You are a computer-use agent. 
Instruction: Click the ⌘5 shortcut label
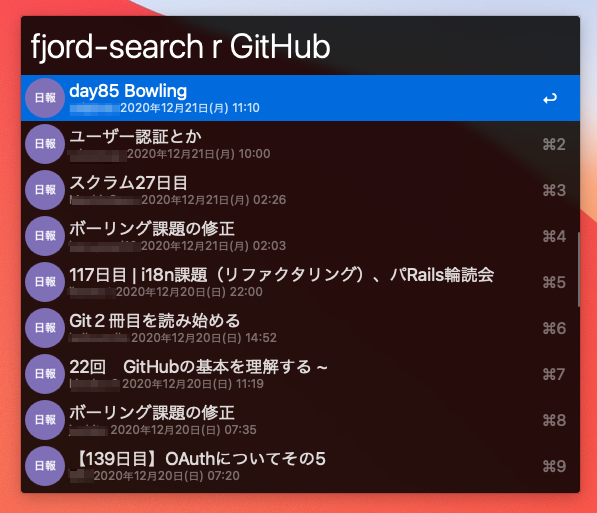click(x=554, y=283)
